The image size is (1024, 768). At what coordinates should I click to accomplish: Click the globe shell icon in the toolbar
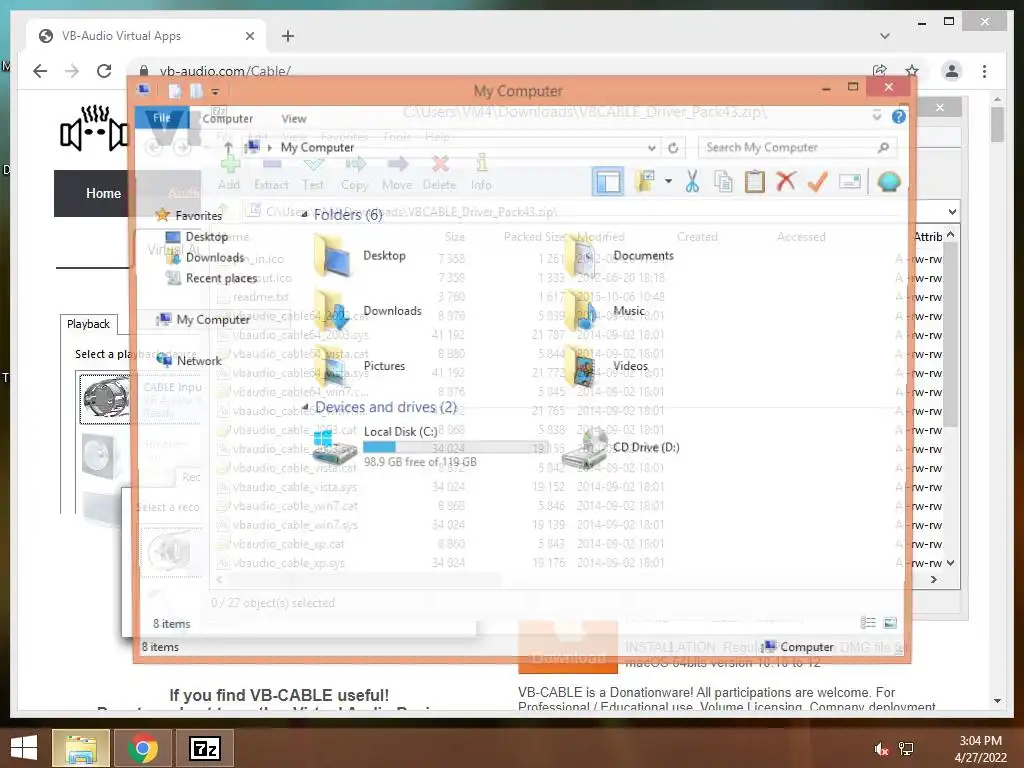point(889,182)
